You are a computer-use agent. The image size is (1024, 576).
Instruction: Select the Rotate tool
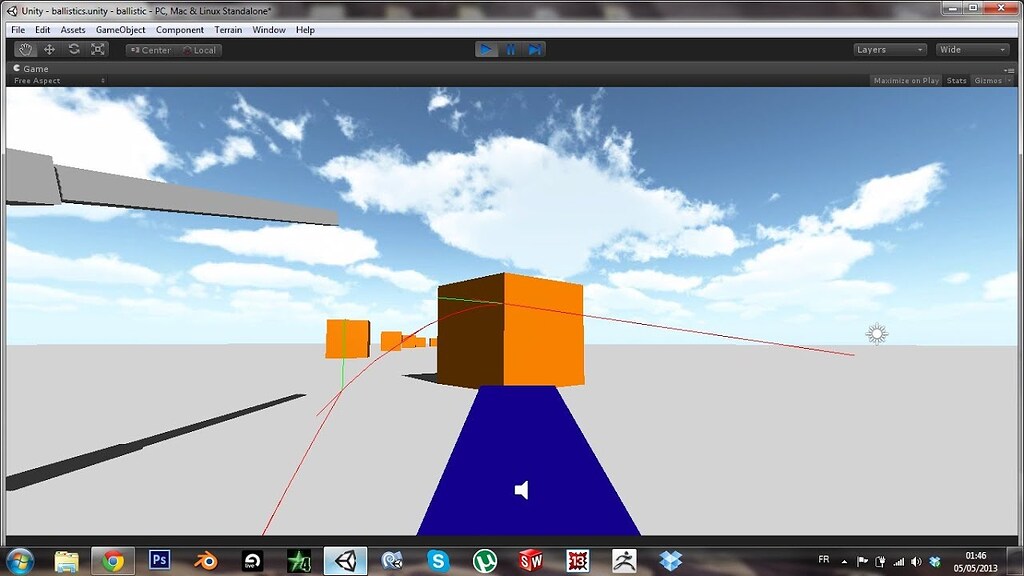point(74,48)
